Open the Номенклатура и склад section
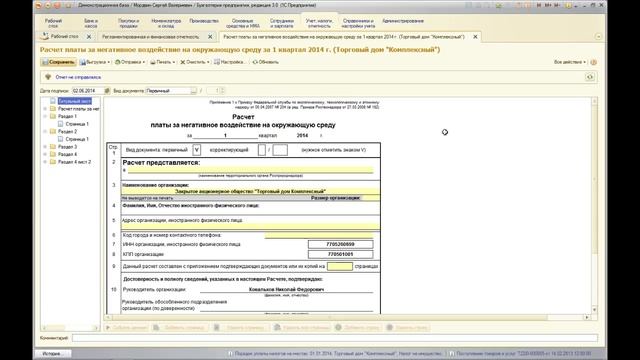Image resolution: width=640 pixels, height=360 pixels. 166,23
